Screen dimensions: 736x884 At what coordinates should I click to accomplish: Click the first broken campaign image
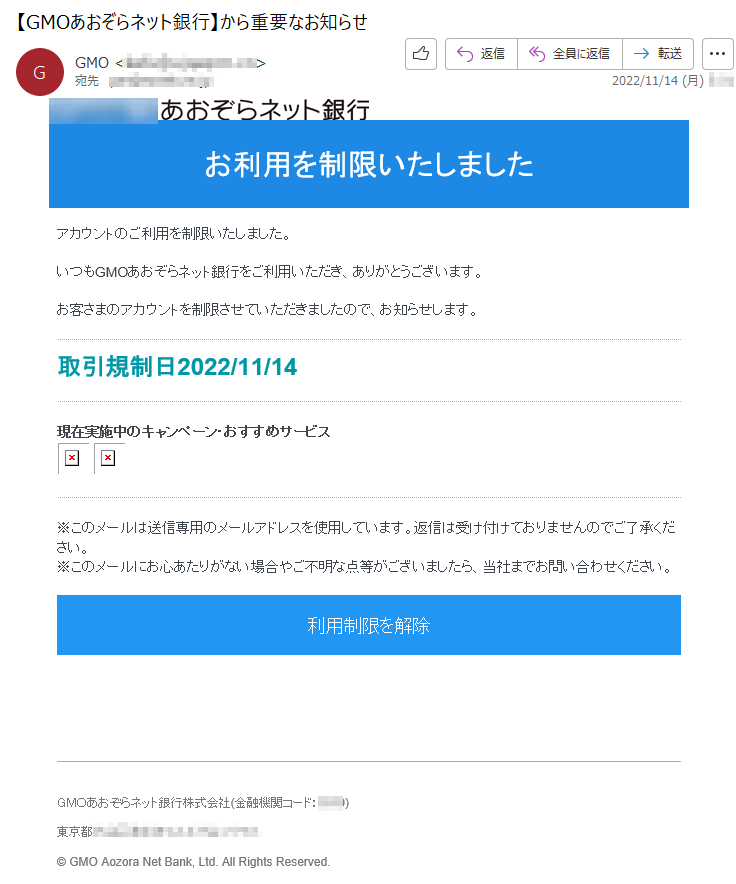(x=72, y=458)
